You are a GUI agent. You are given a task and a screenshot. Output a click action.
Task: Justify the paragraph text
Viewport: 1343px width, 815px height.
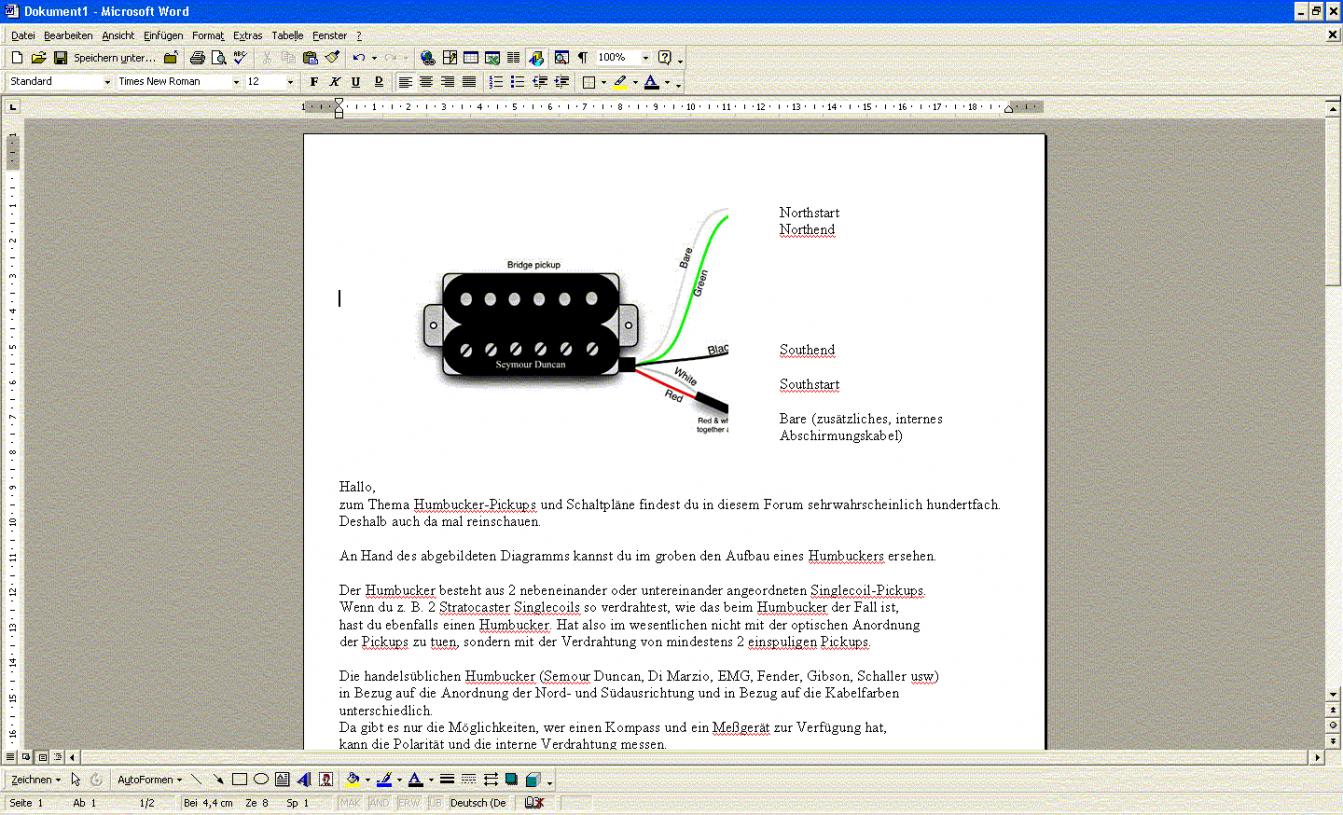coord(469,82)
